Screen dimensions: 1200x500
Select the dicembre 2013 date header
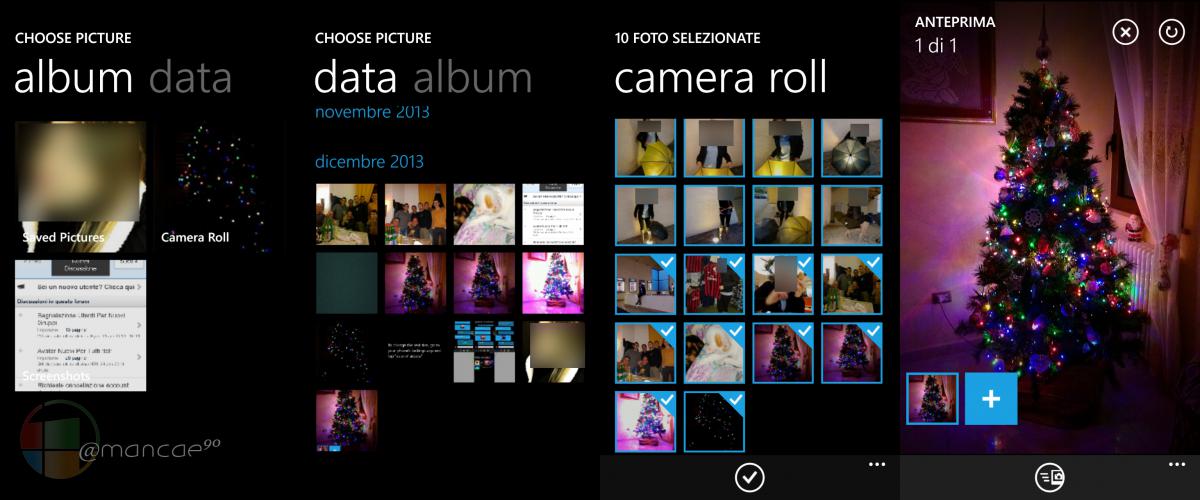pyautogui.click(x=369, y=161)
